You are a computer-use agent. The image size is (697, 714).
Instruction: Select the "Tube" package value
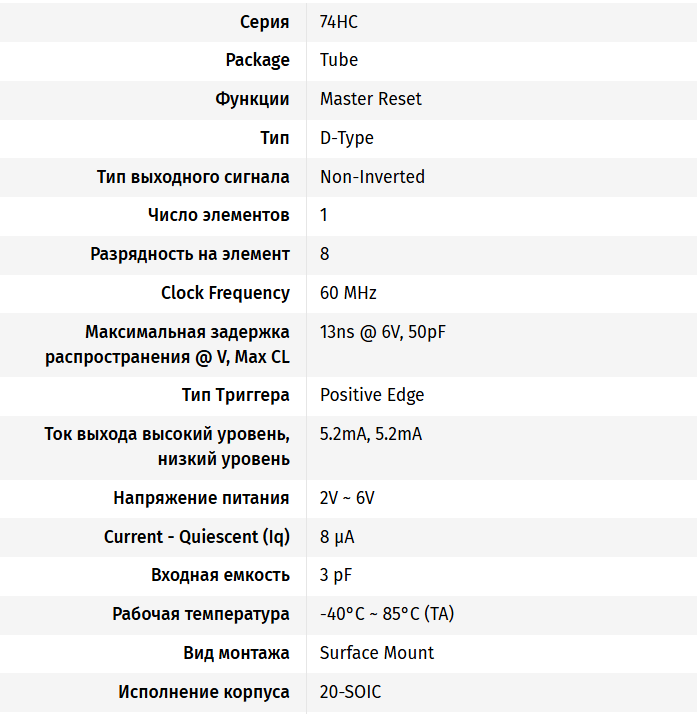339,60
